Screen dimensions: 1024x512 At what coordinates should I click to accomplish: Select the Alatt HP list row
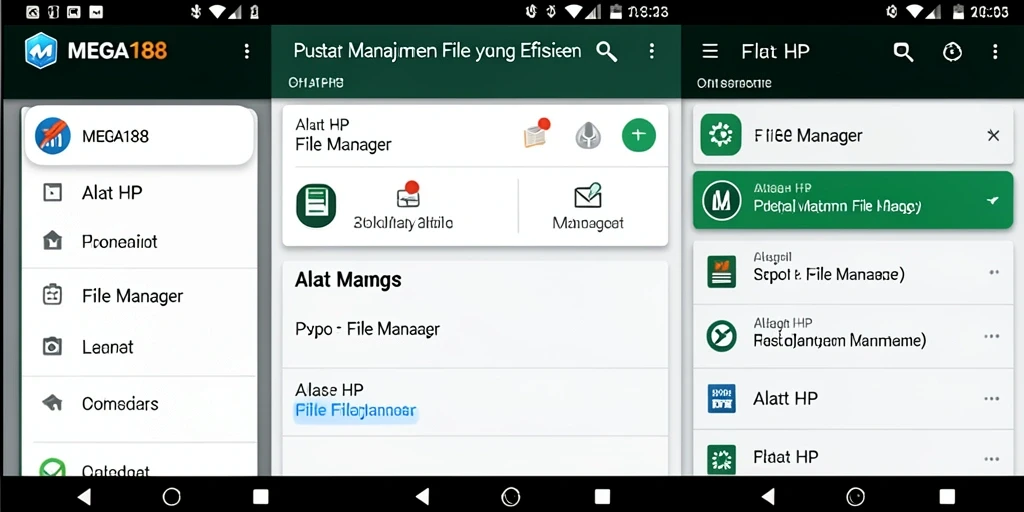[852, 398]
